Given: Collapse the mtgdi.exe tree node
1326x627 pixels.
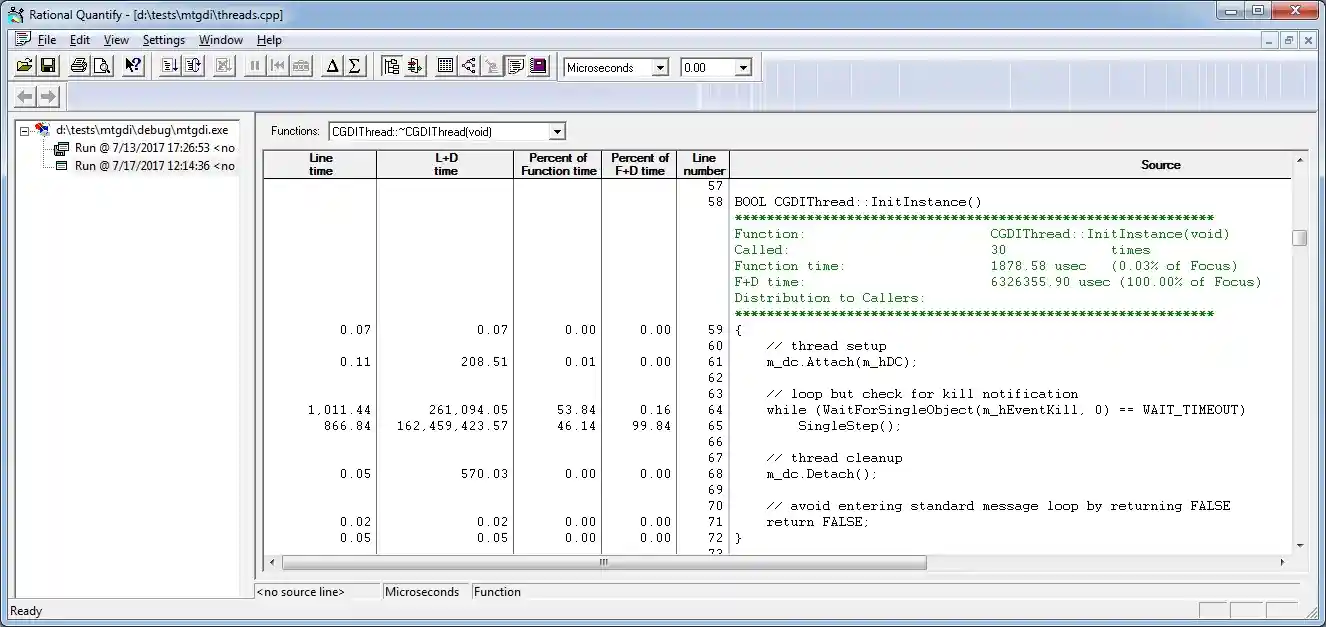Looking at the screenshot, I should (x=26, y=130).
